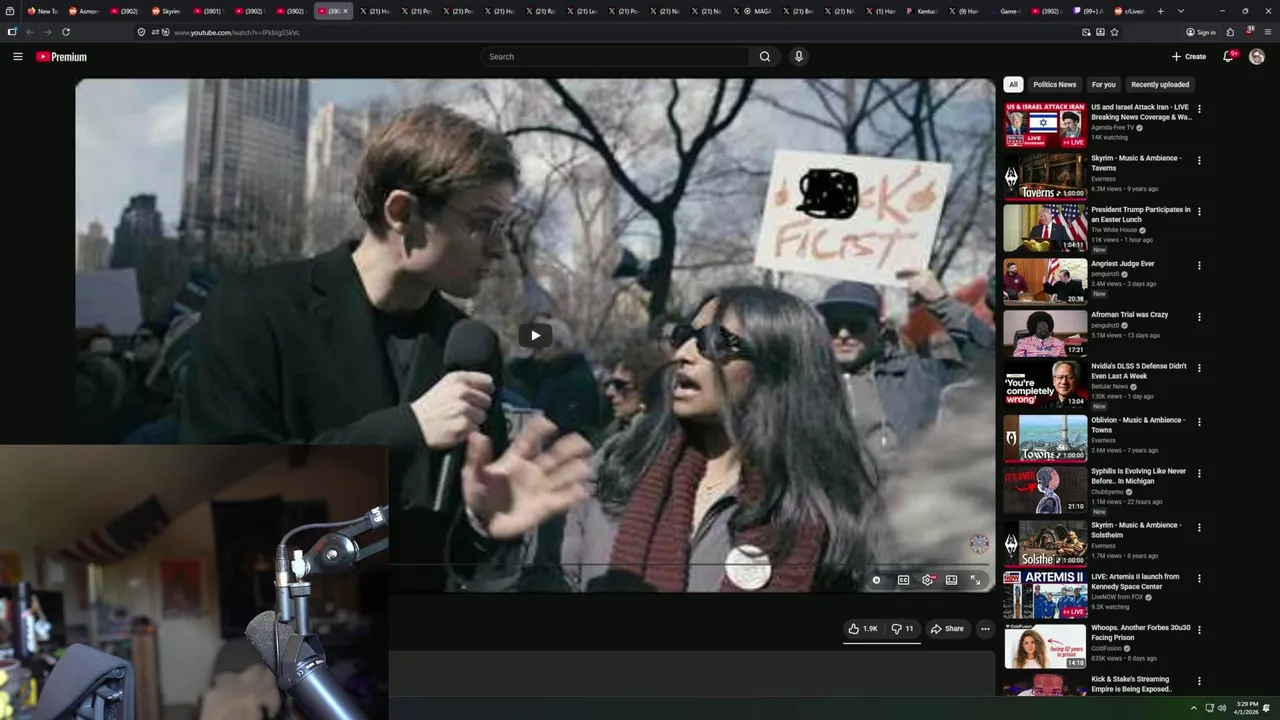
Task: Open menu for Afroman Trial was Crazy video
Action: (x=1199, y=317)
